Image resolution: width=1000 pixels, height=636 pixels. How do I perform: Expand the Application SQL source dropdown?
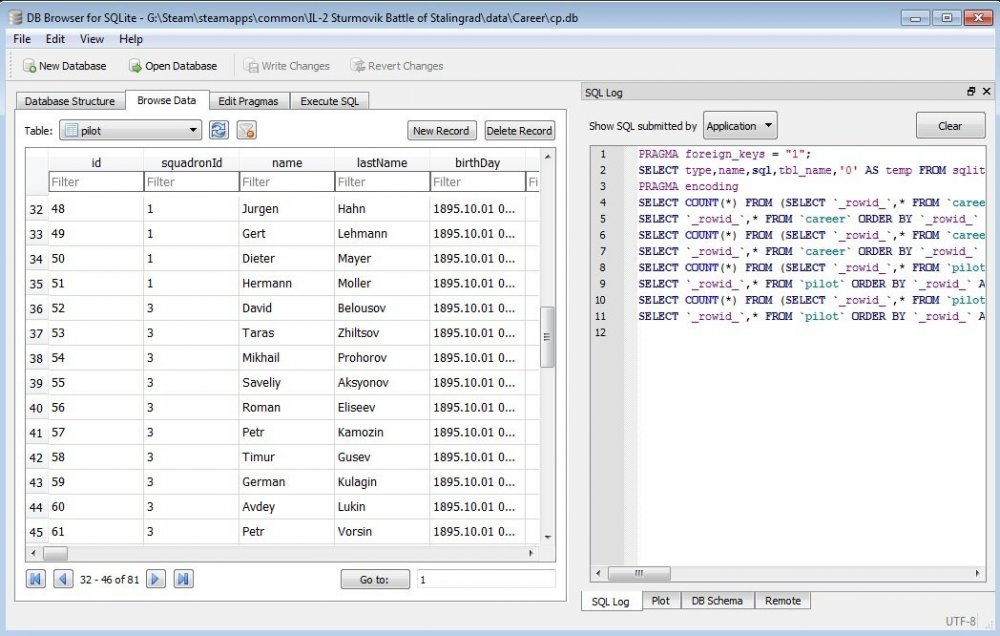[x=740, y=126]
